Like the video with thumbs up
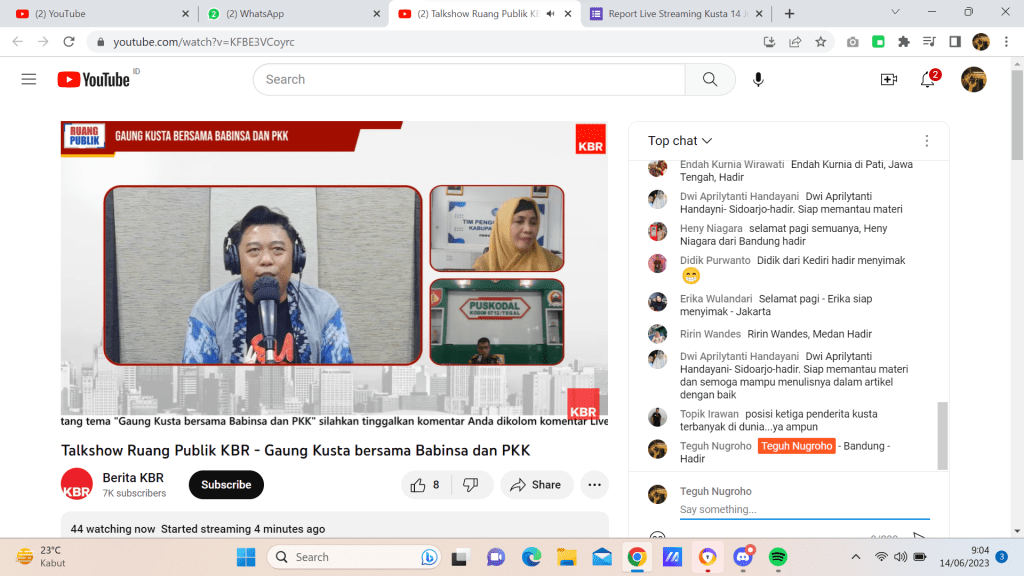The width and height of the screenshot is (1024, 576). point(426,485)
